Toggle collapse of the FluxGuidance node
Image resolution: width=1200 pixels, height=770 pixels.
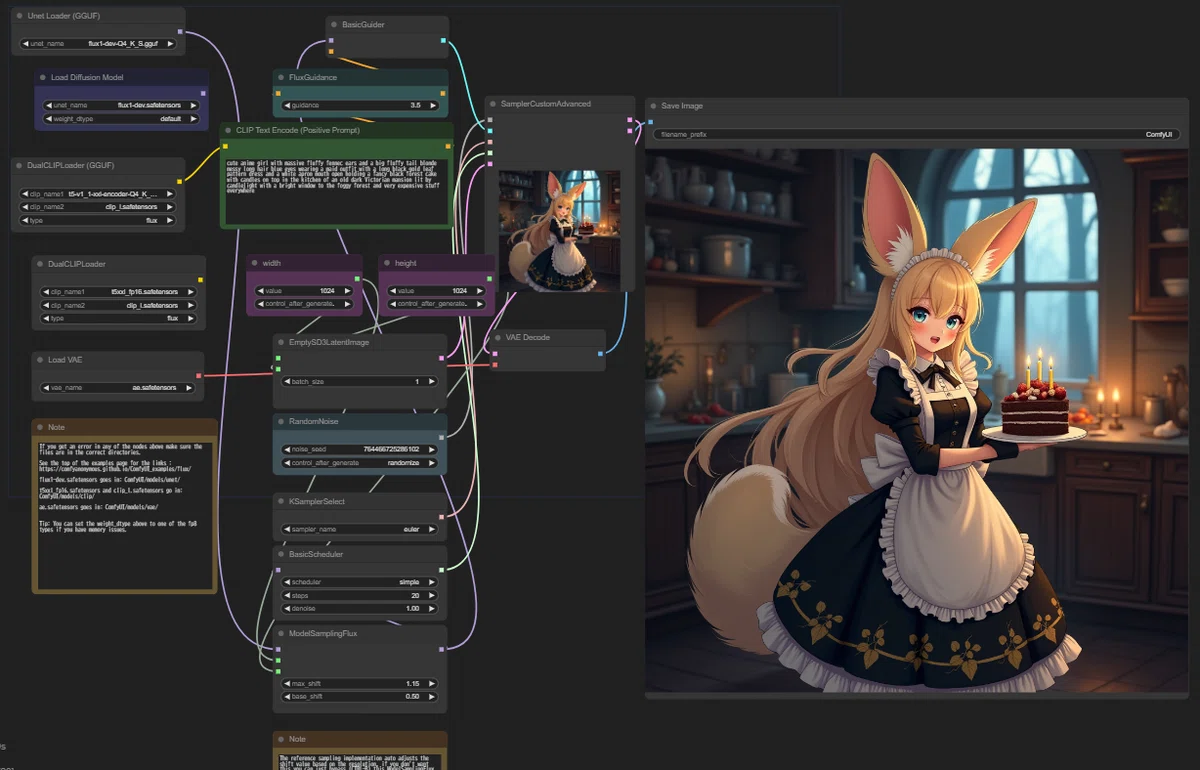tap(281, 77)
